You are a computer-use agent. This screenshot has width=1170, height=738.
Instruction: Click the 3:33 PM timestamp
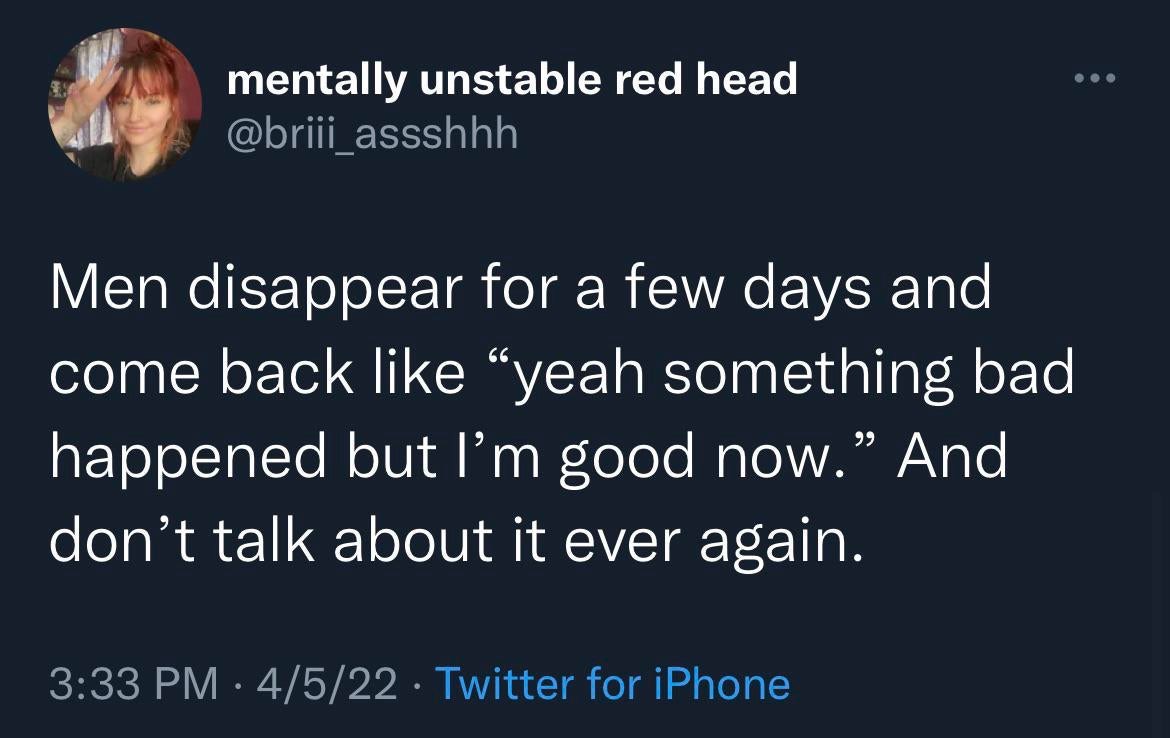coord(132,685)
